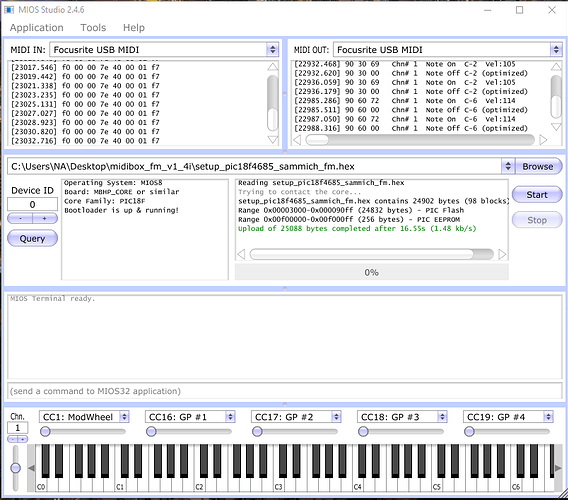
Task: Click MIDI OUT log entry at 22988.316
Action: 411,128
